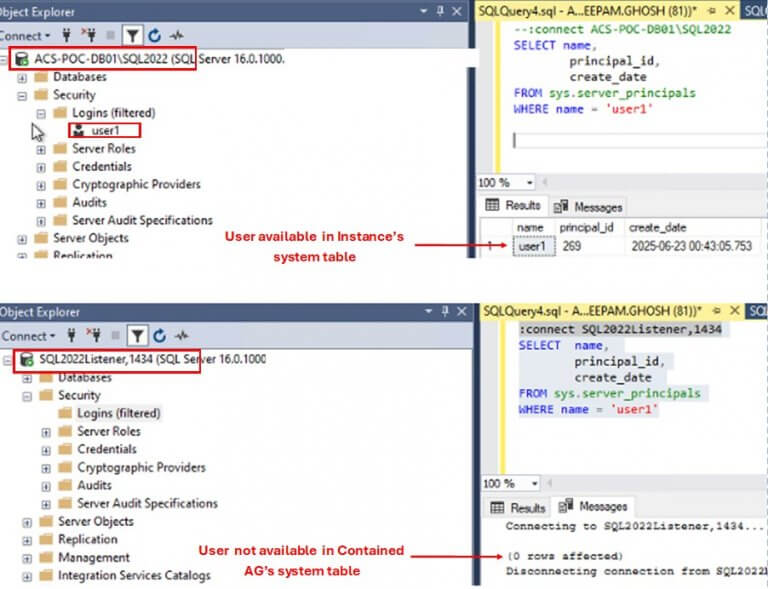Viewport: 768px width, 589px height.
Task: Pin the top SQLQuery4.sql tab
Action: pyautogui.click(x=712, y=10)
